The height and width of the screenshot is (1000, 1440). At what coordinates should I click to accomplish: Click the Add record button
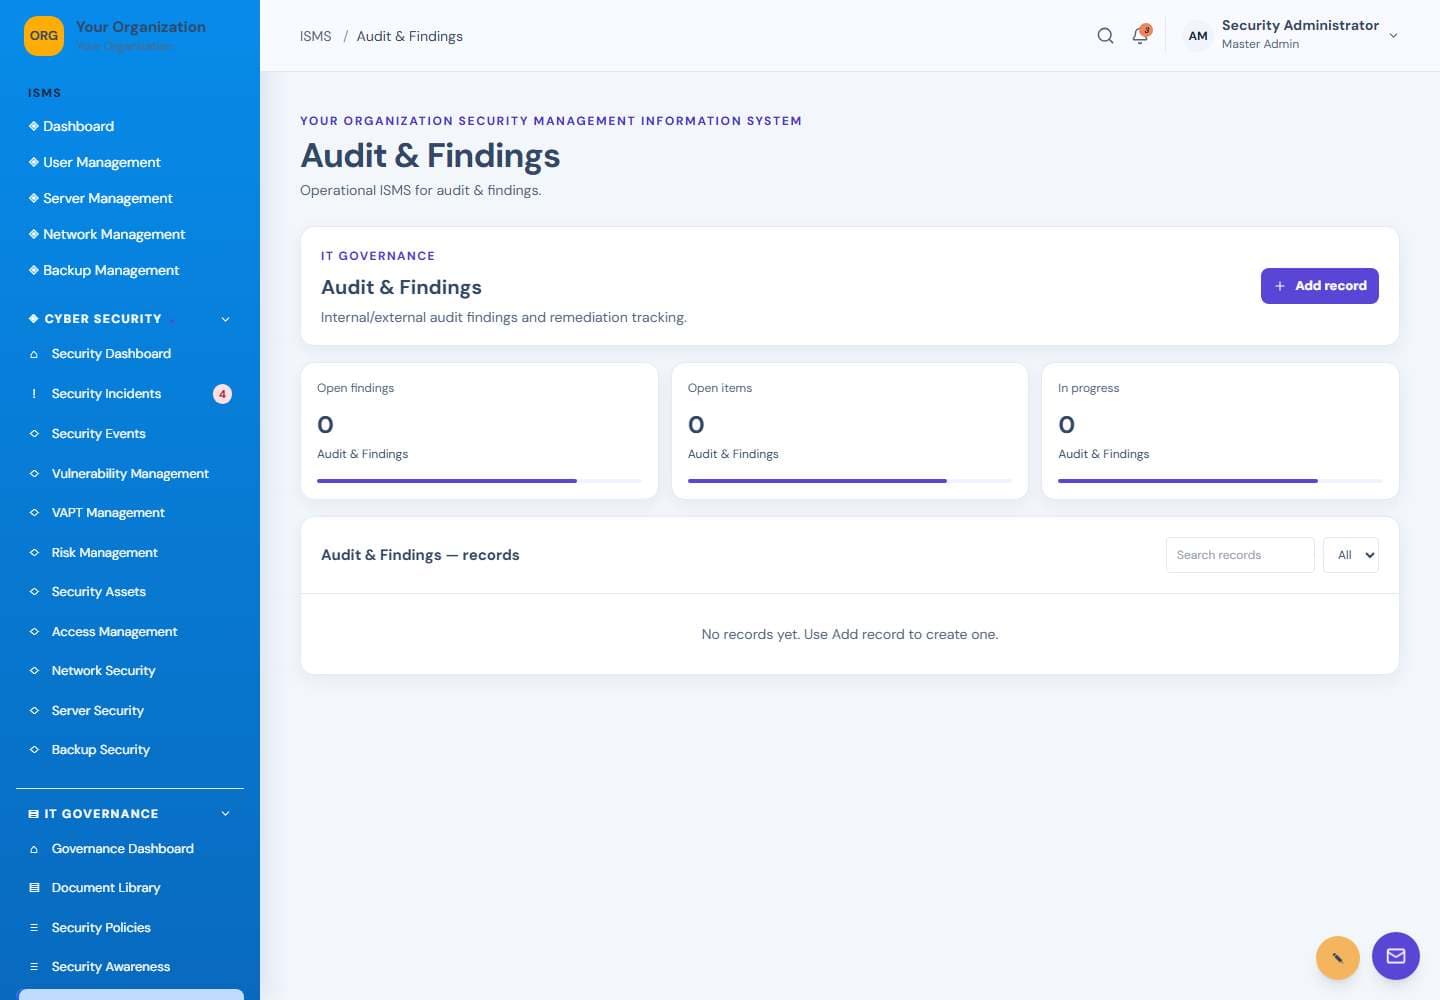(x=1320, y=286)
